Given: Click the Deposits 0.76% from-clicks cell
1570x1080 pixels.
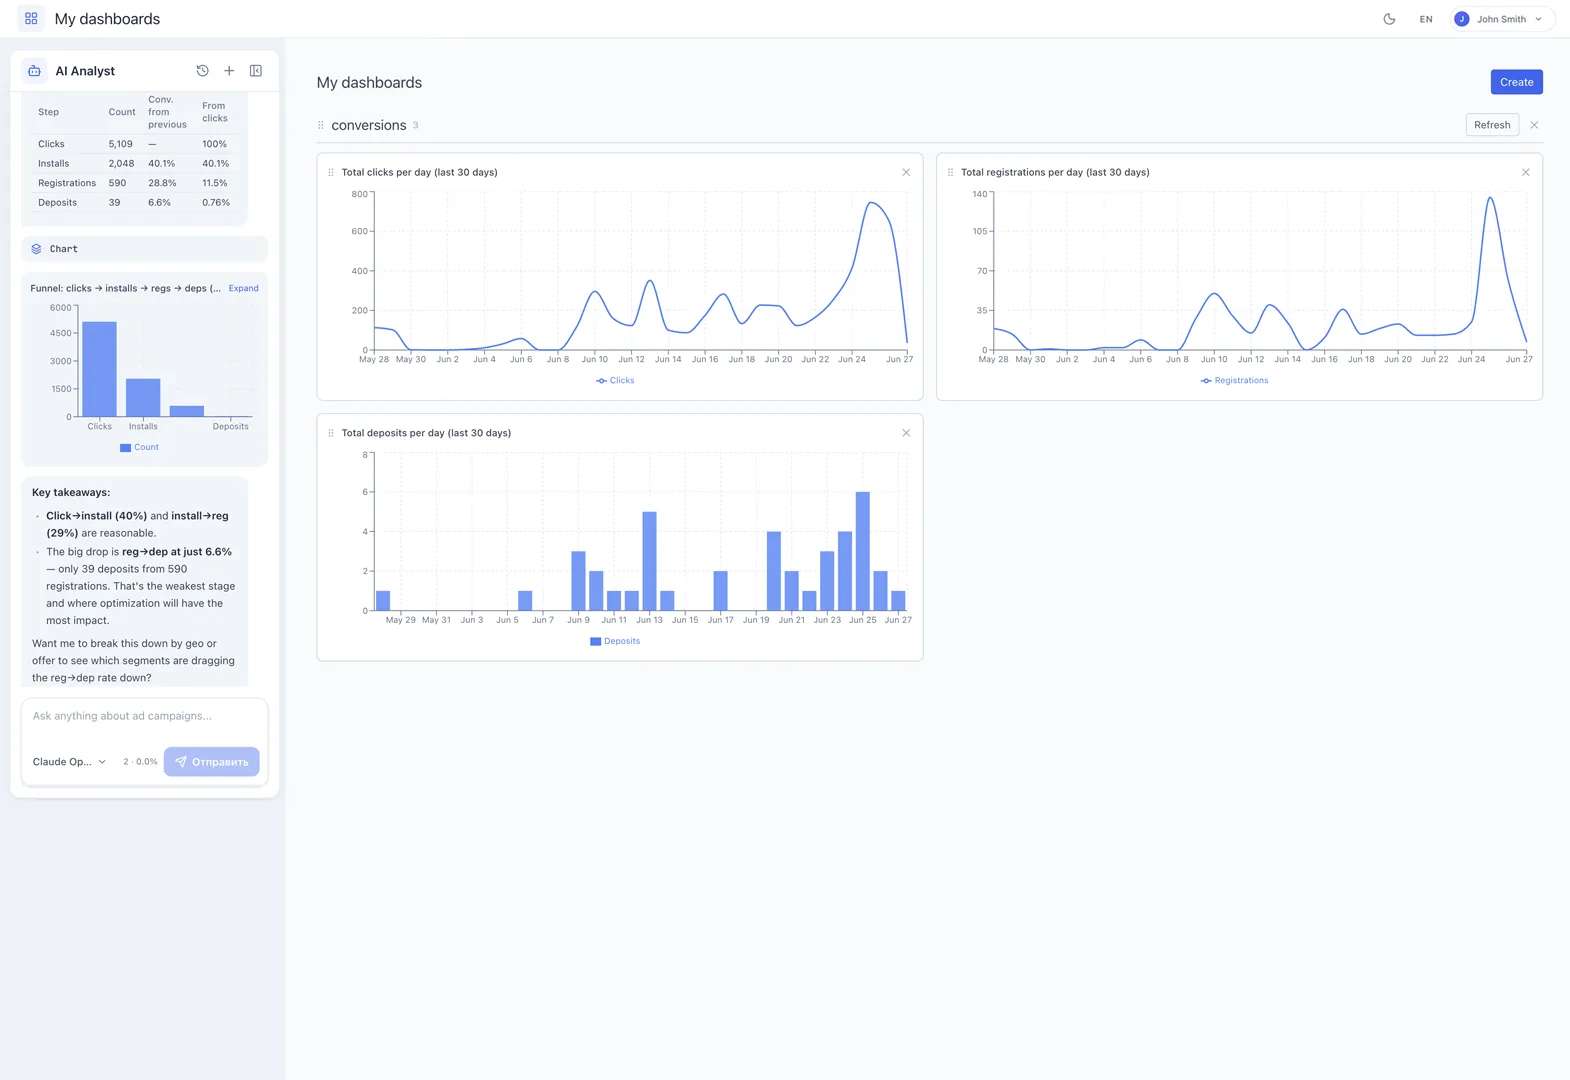Looking at the screenshot, I should (216, 202).
